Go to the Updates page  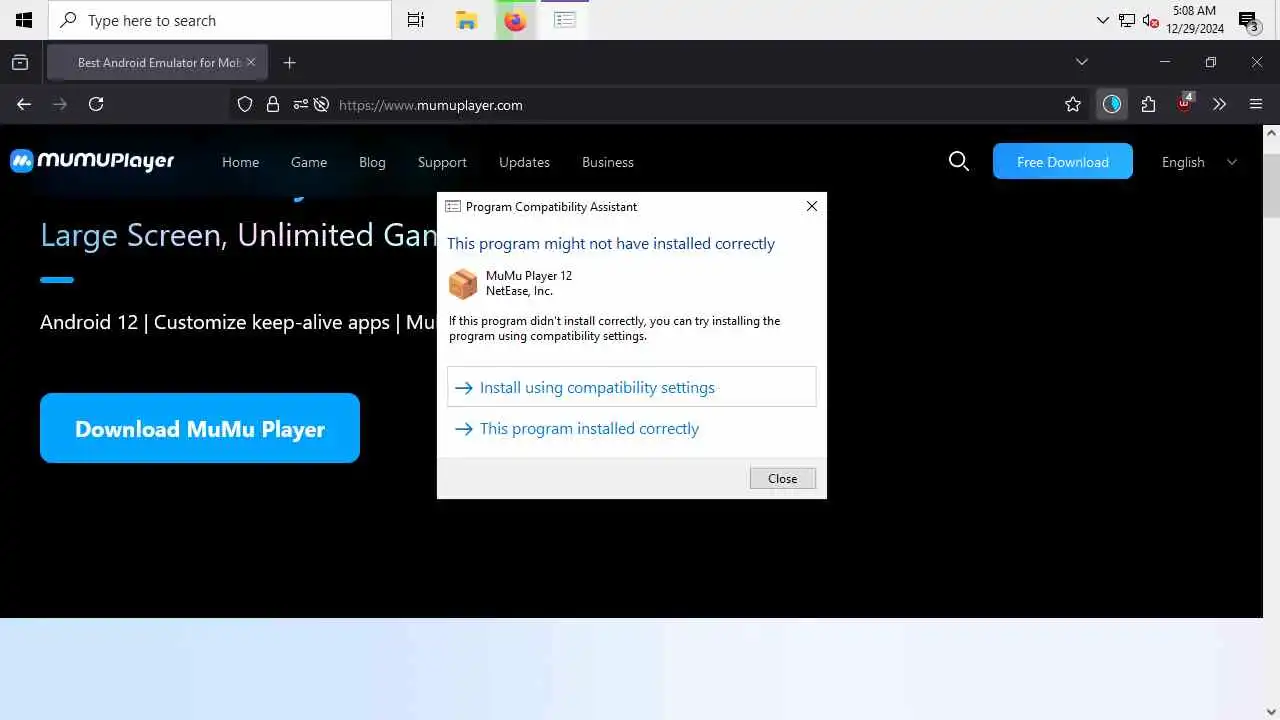[x=524, y=162]
